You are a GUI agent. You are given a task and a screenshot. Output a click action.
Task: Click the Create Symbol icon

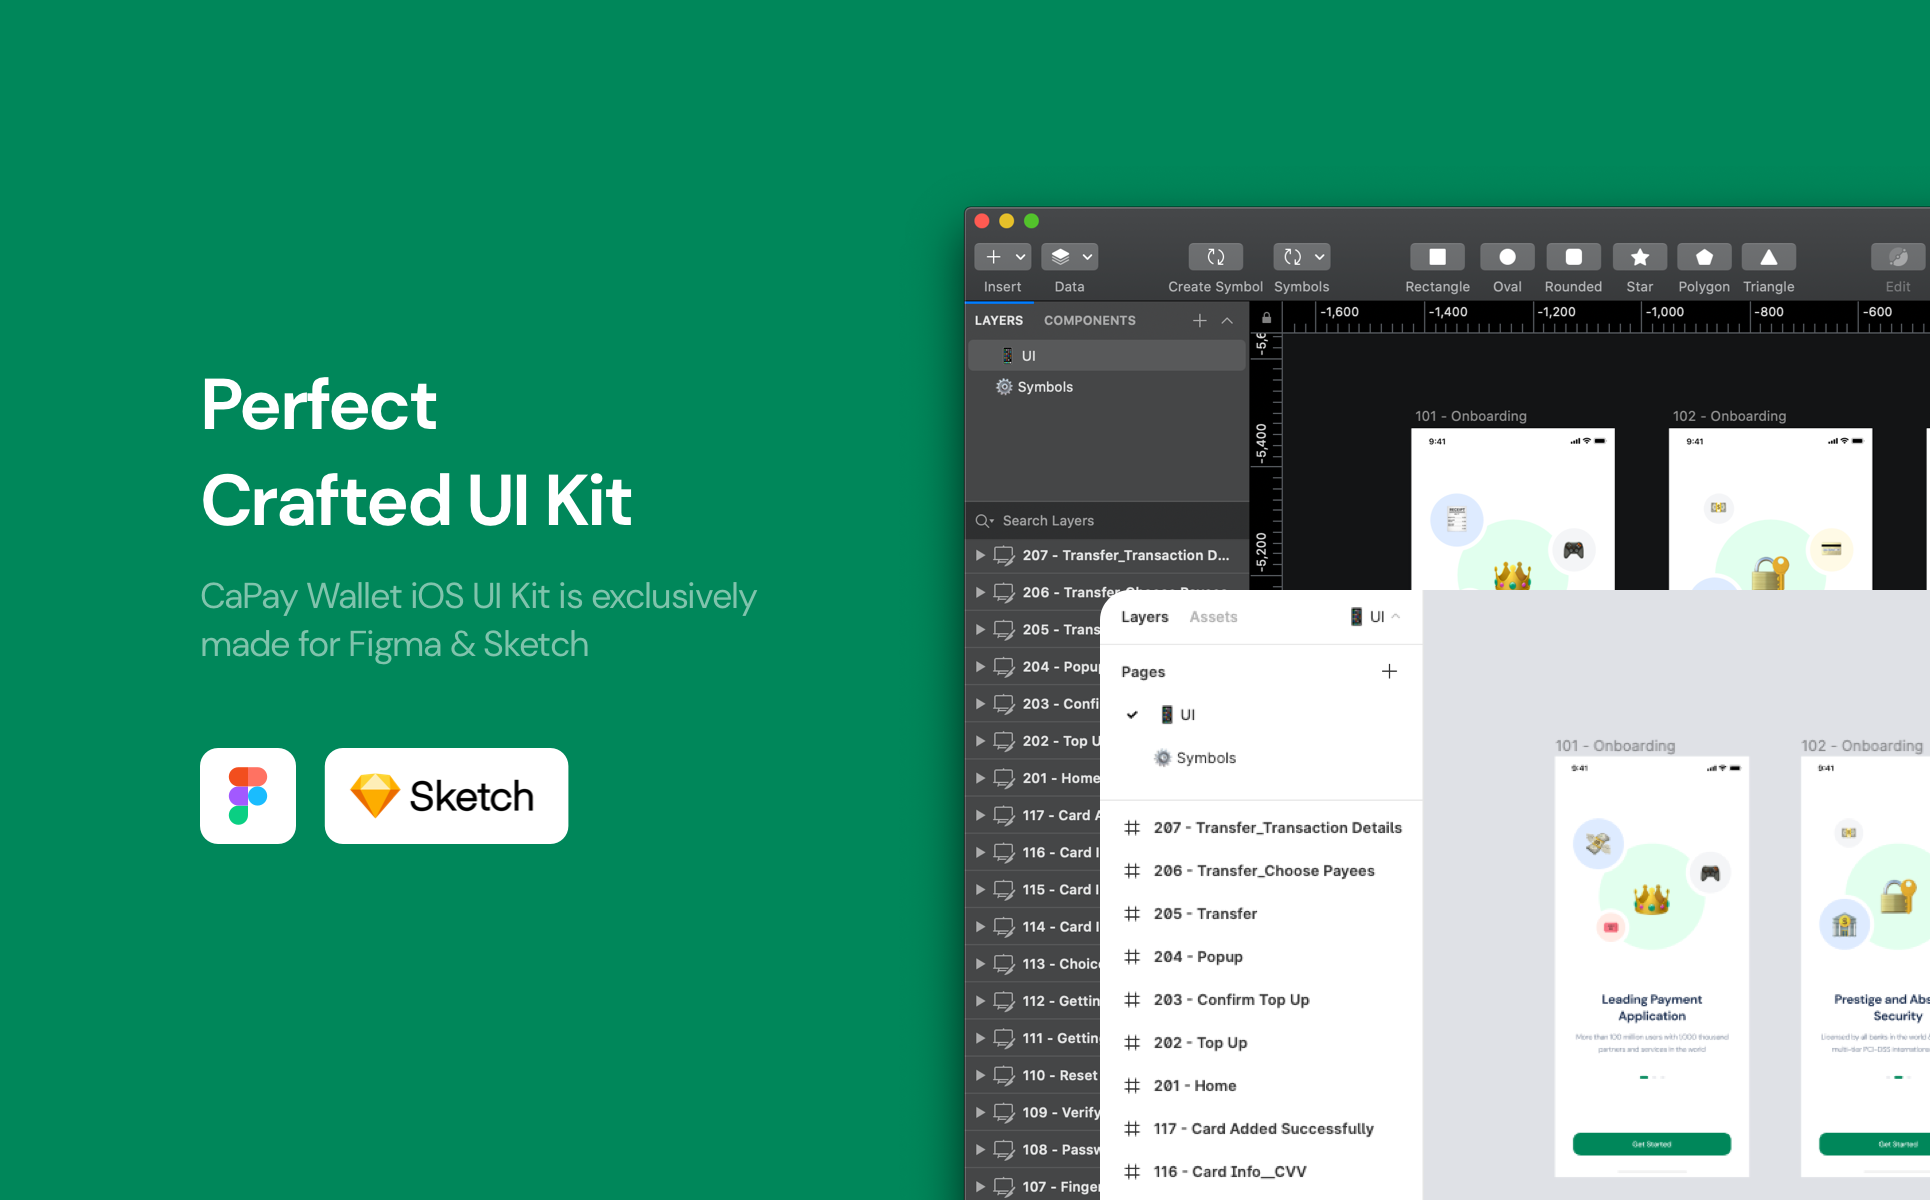(x=1215, y=257)
